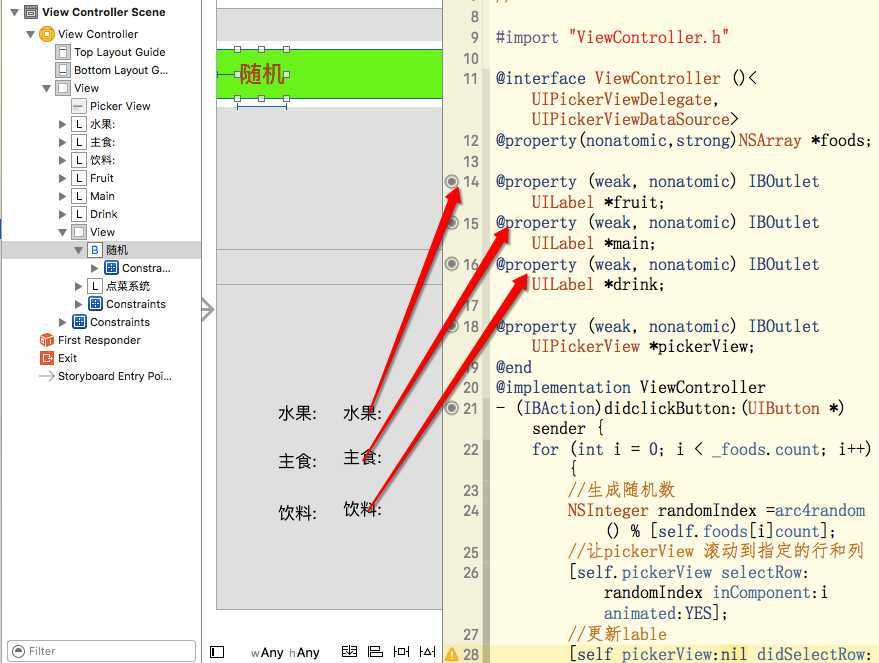Expand the 水果: label row

click(x=62, y=124)
